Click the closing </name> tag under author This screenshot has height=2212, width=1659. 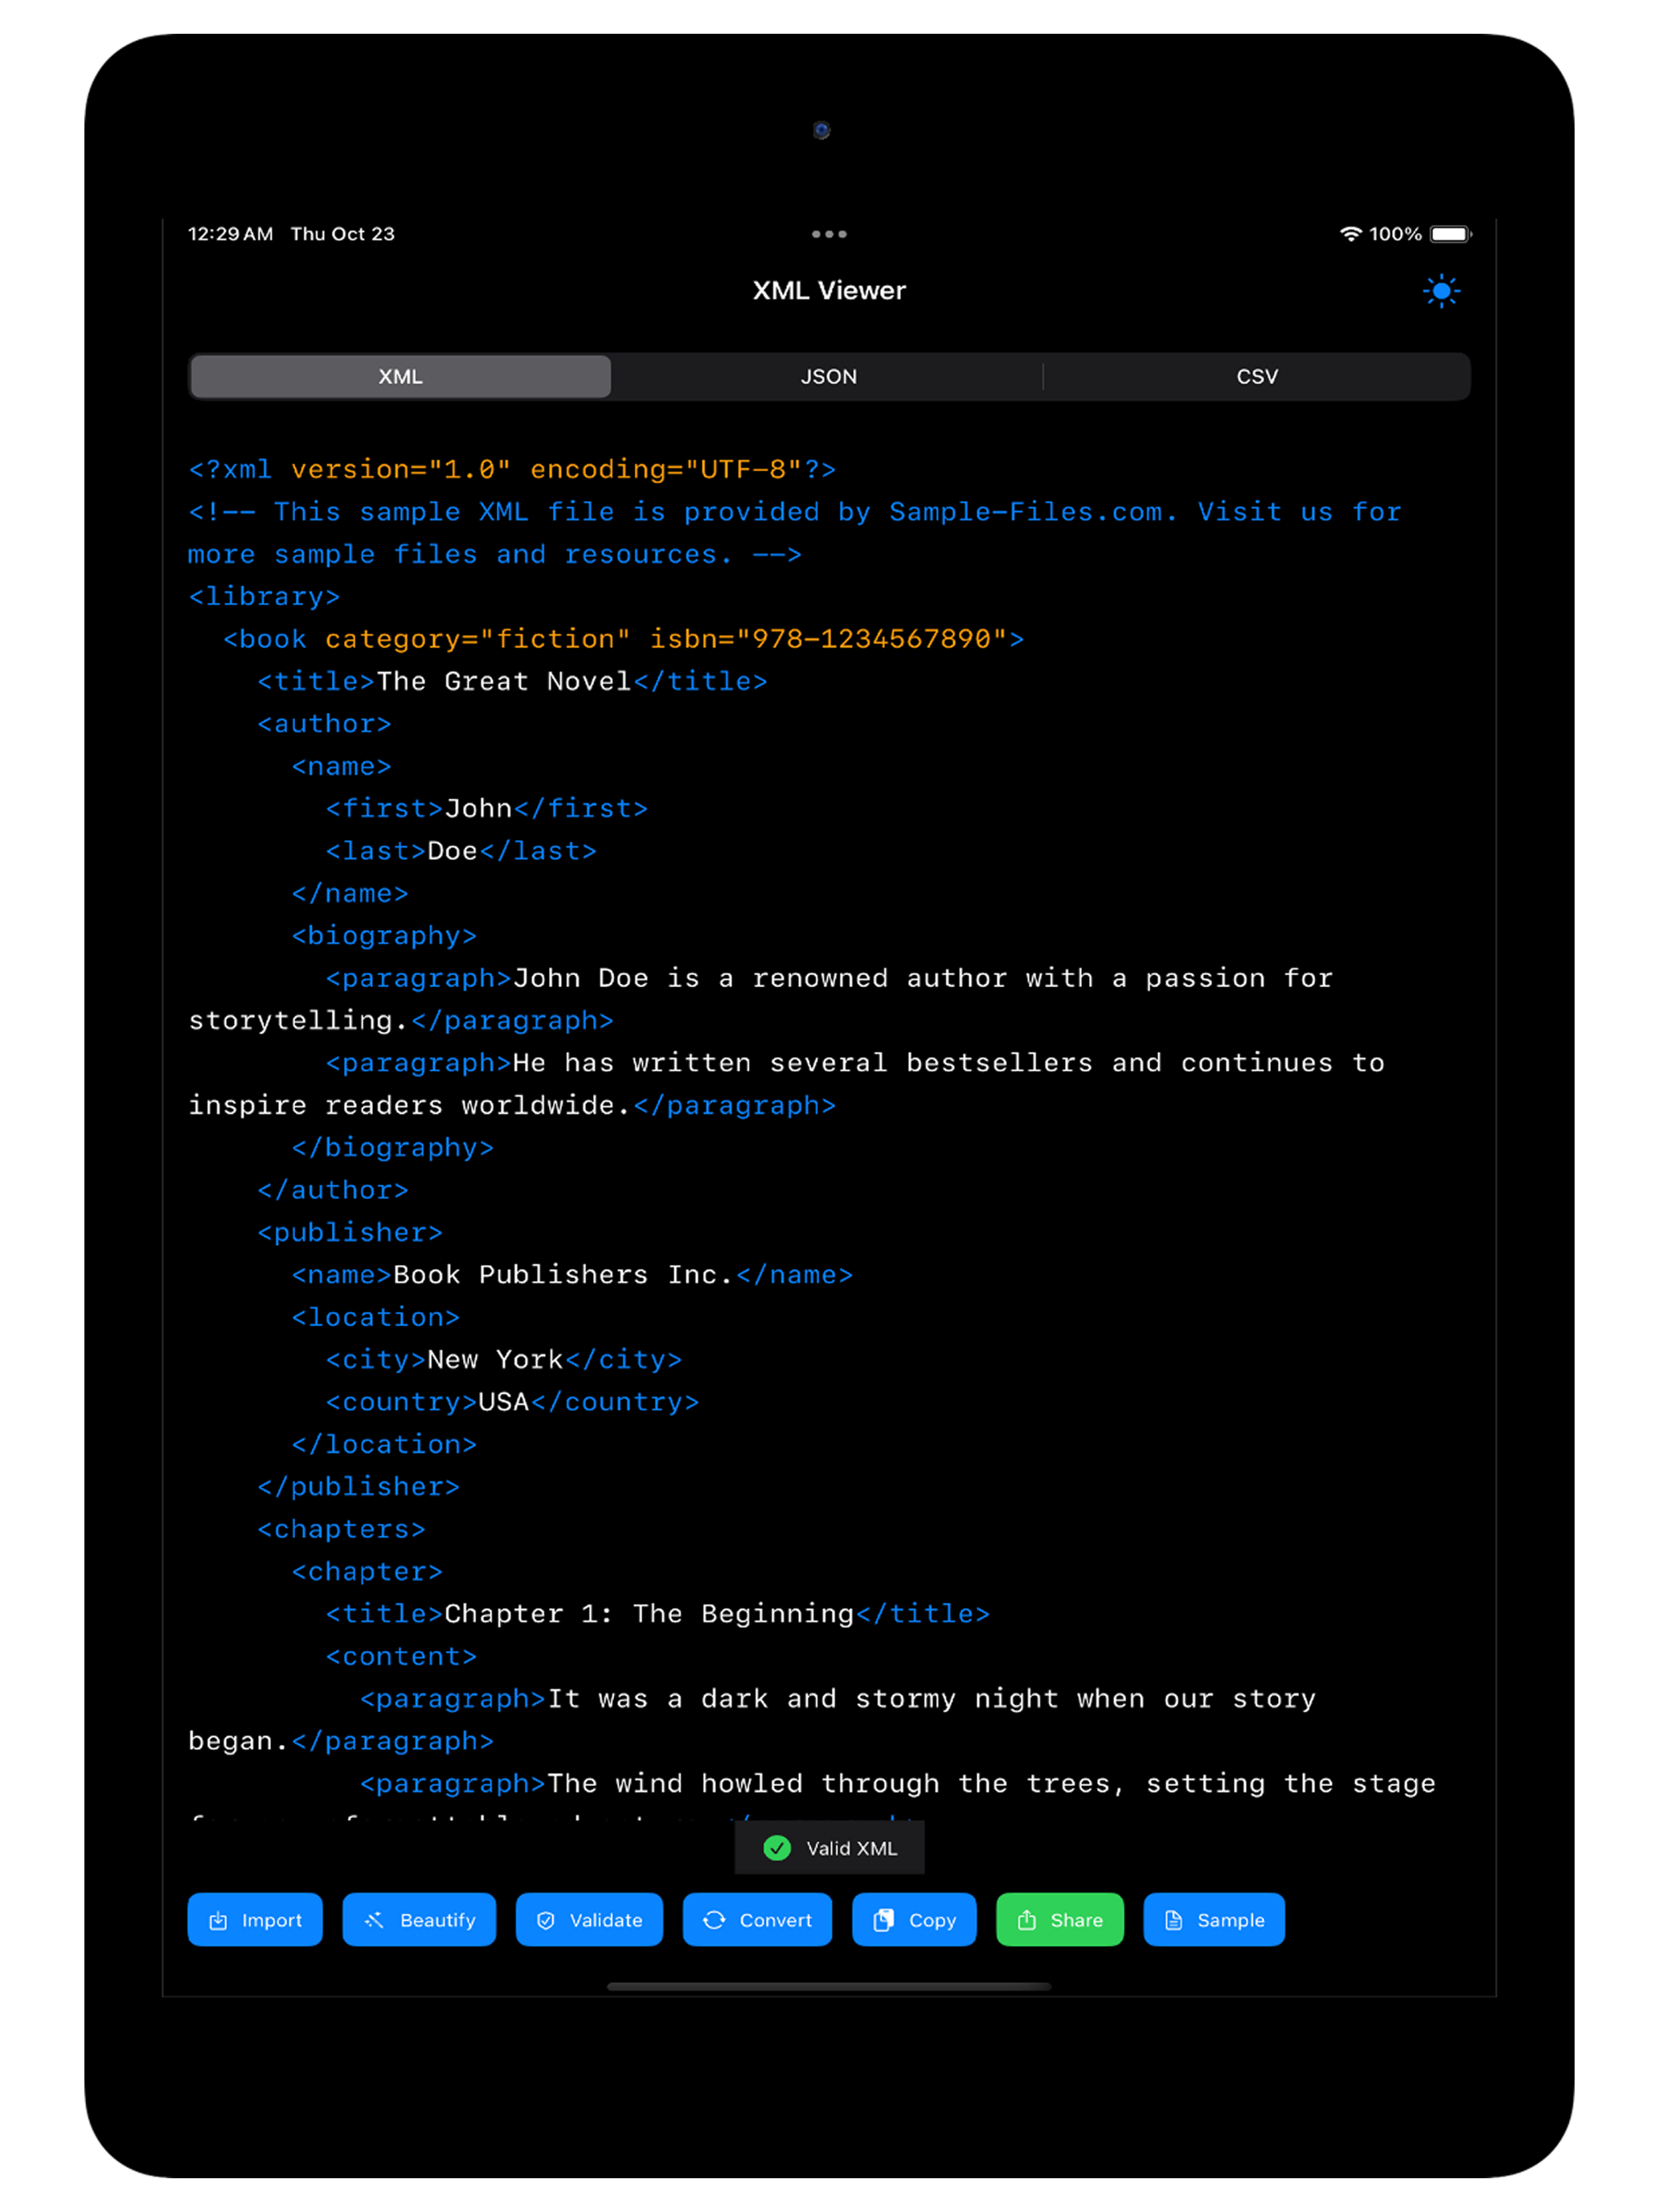(350, 893)
